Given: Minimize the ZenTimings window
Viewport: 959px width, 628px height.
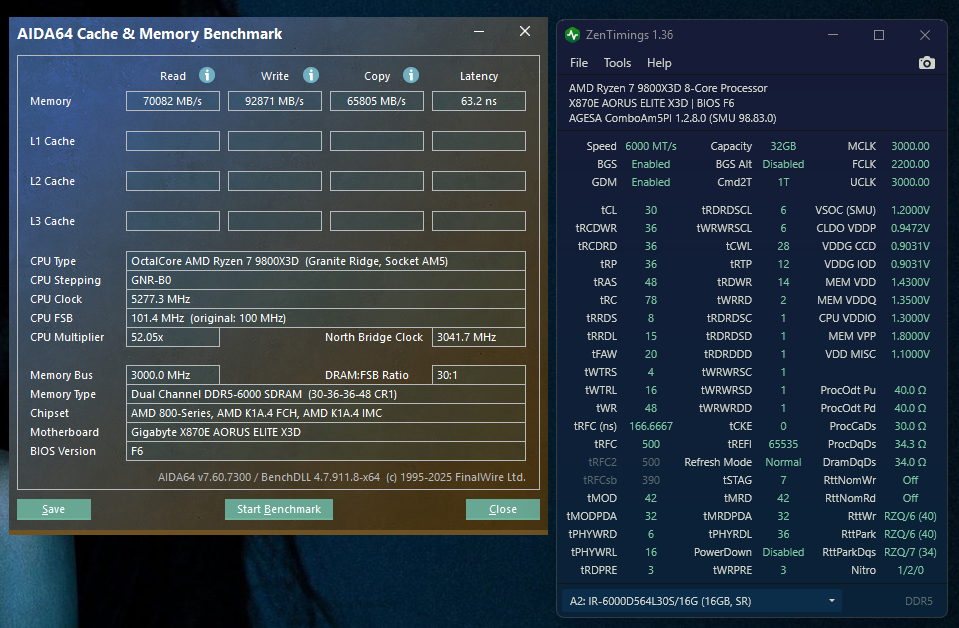Looking at the screenshot, I should [835, 35].
